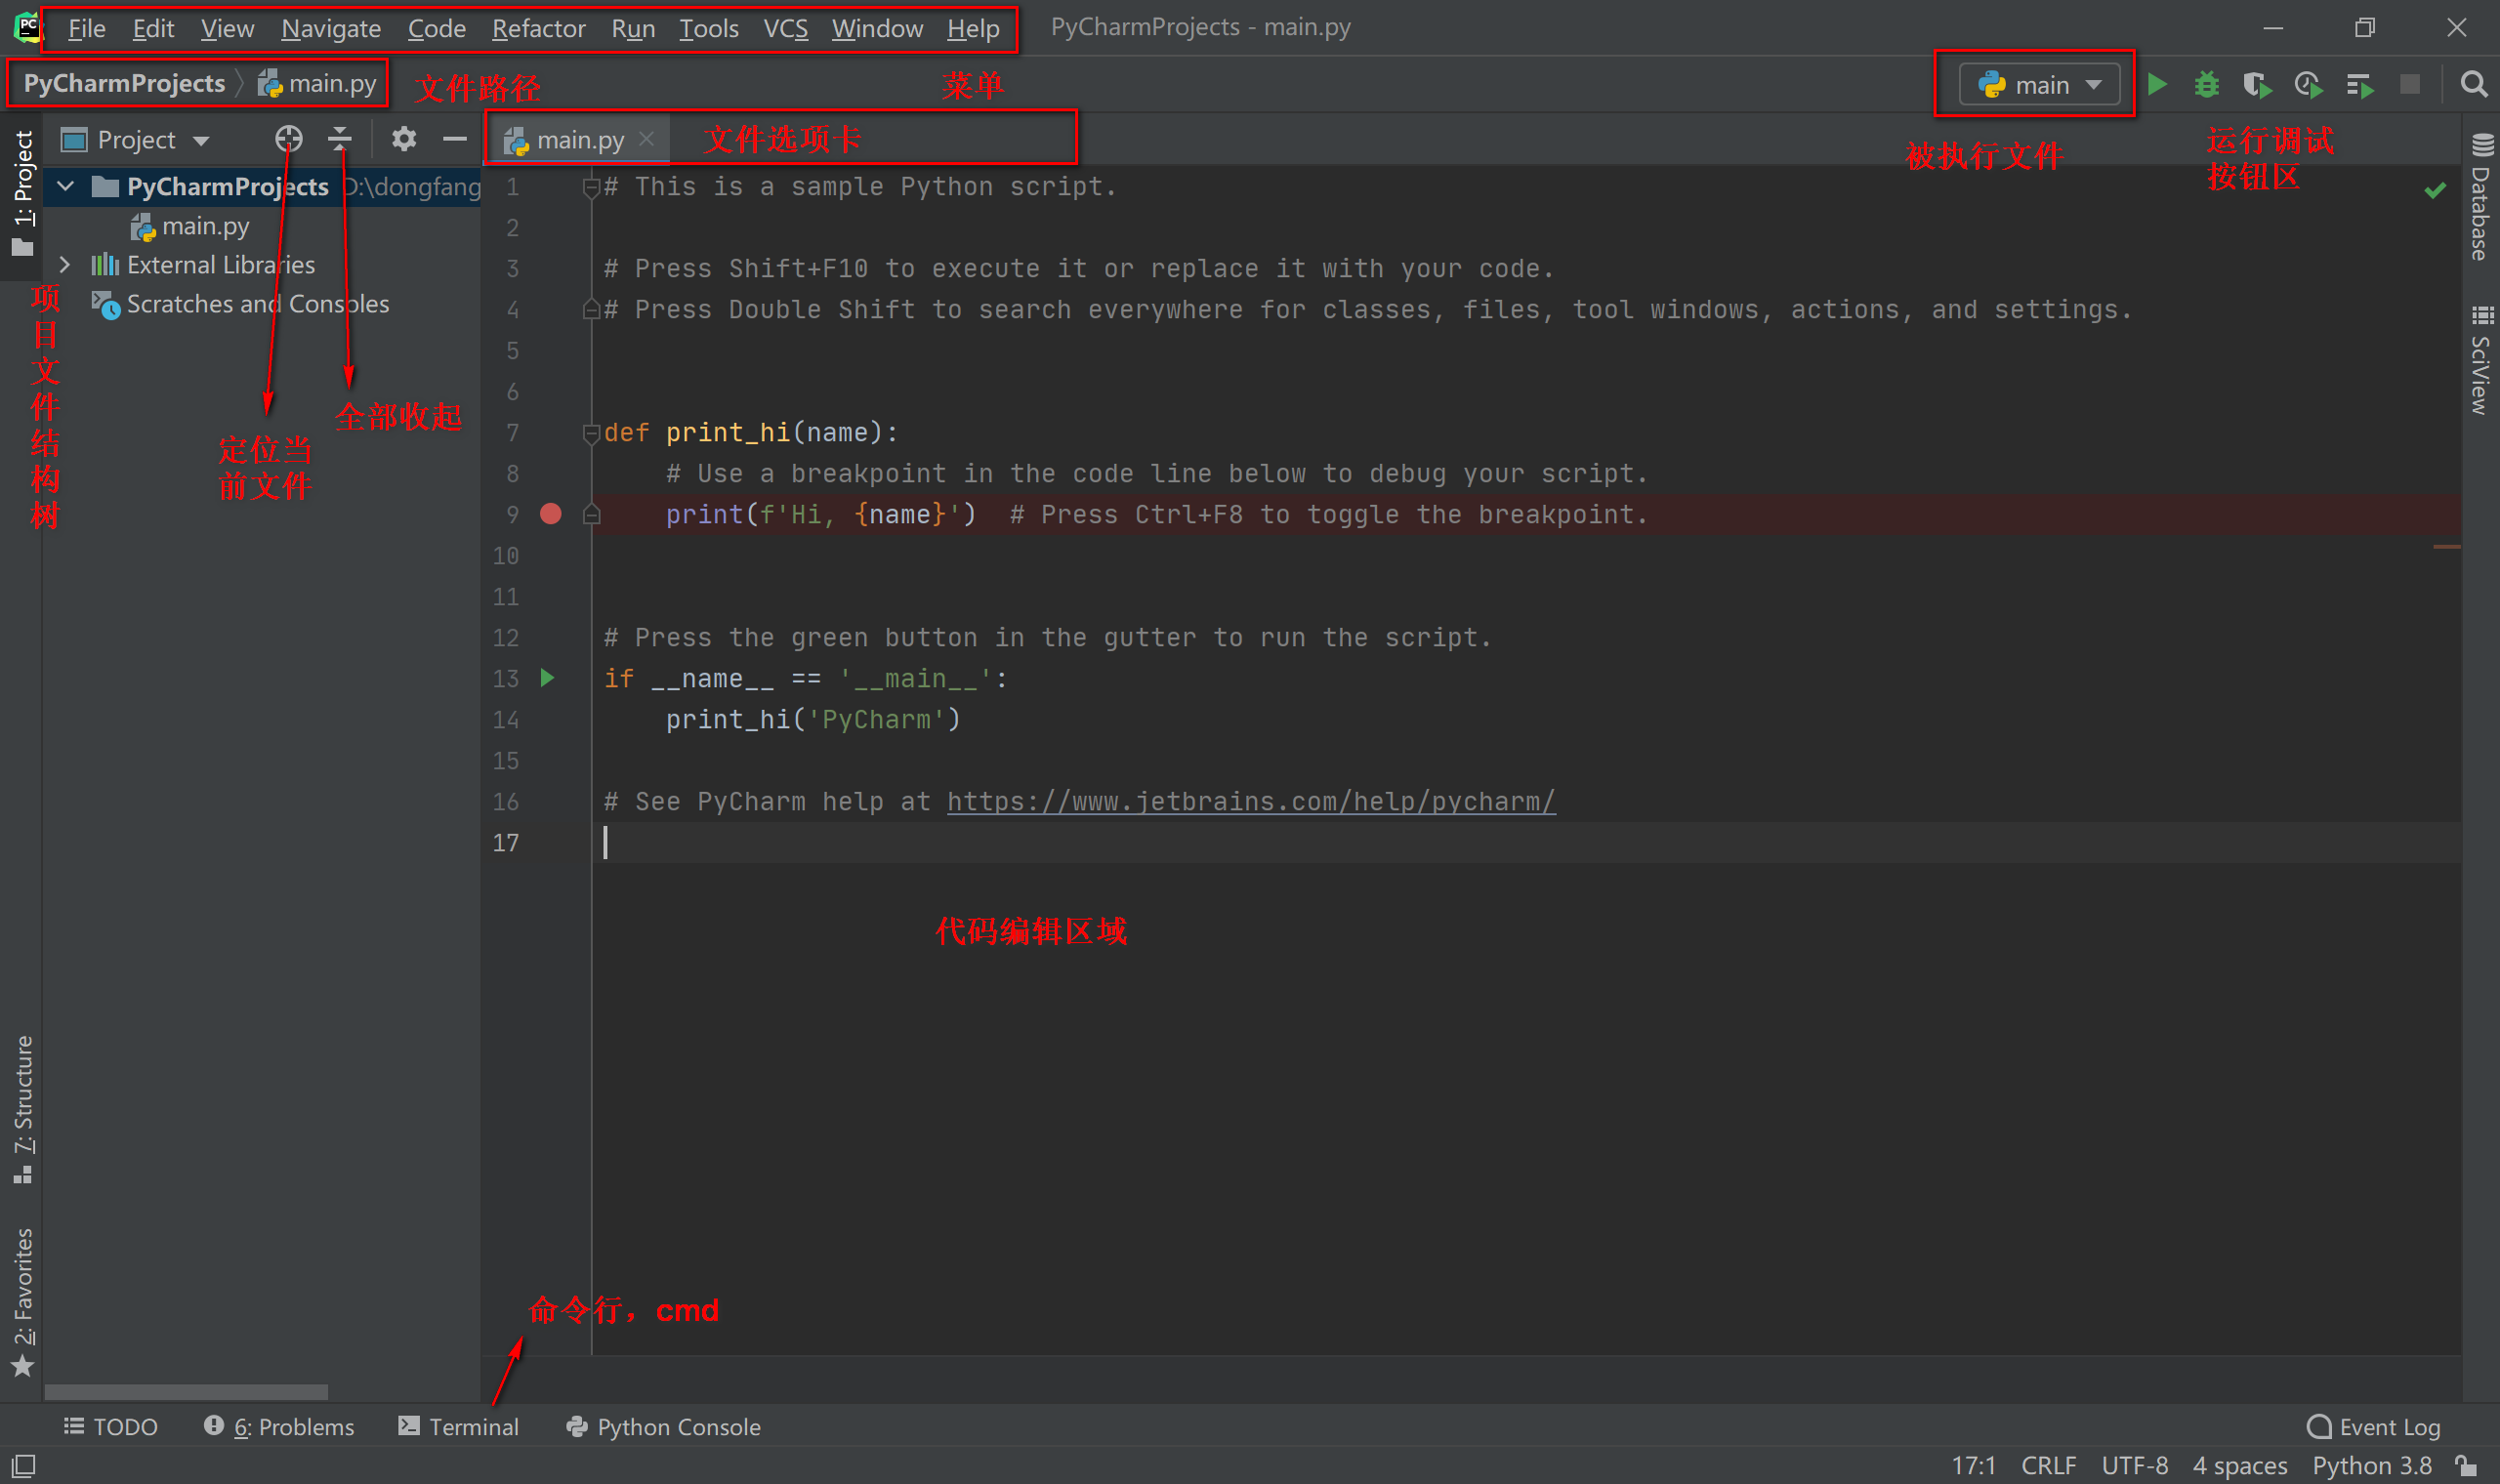Click the 17:1 line column indicator
This screenshot has width=2500, height=1484.
click(1973, 1465)
